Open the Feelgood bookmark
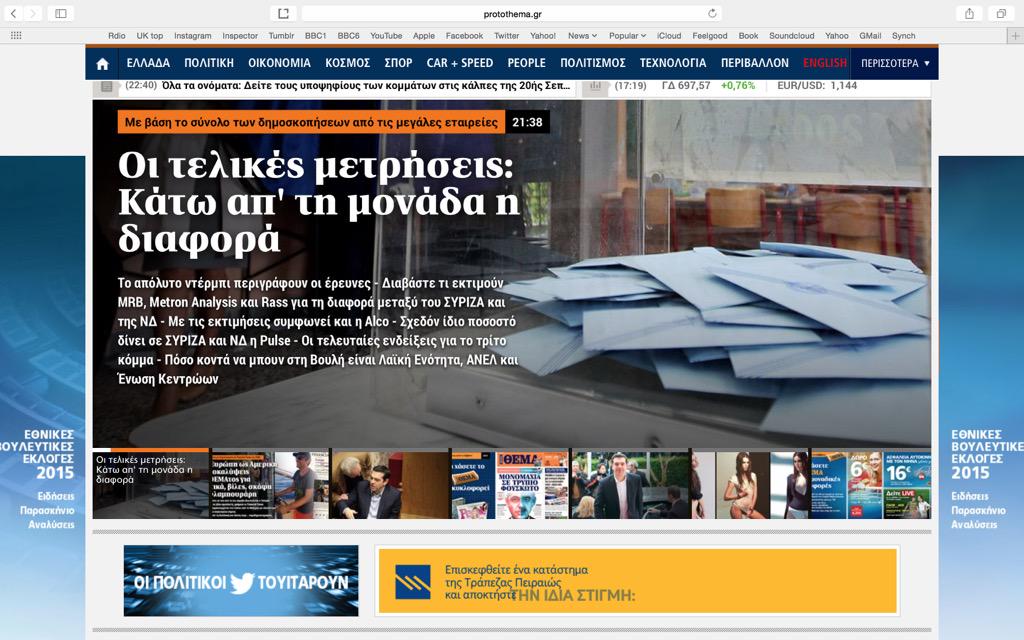The width and height of the screenshot is (1024, 640). click(710, 36)
